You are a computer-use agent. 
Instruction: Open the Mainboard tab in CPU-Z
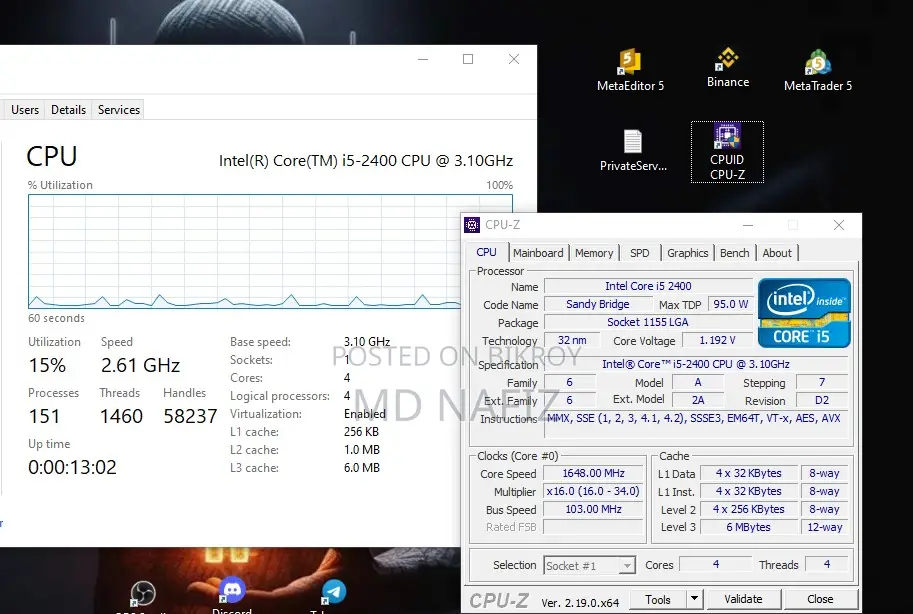pyautogui.click(x=538, y=253)
